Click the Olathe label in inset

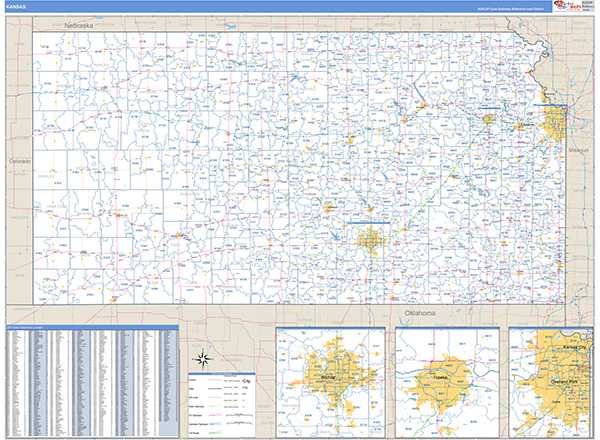(x=556, y=402)
